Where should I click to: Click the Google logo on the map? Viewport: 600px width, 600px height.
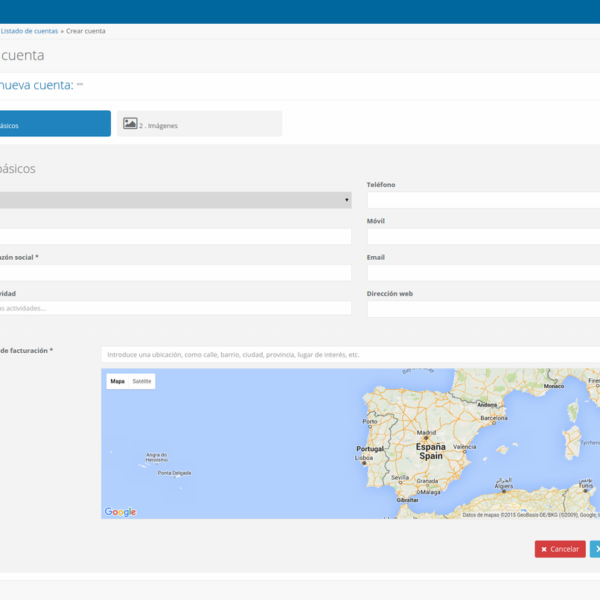(120, 512)
